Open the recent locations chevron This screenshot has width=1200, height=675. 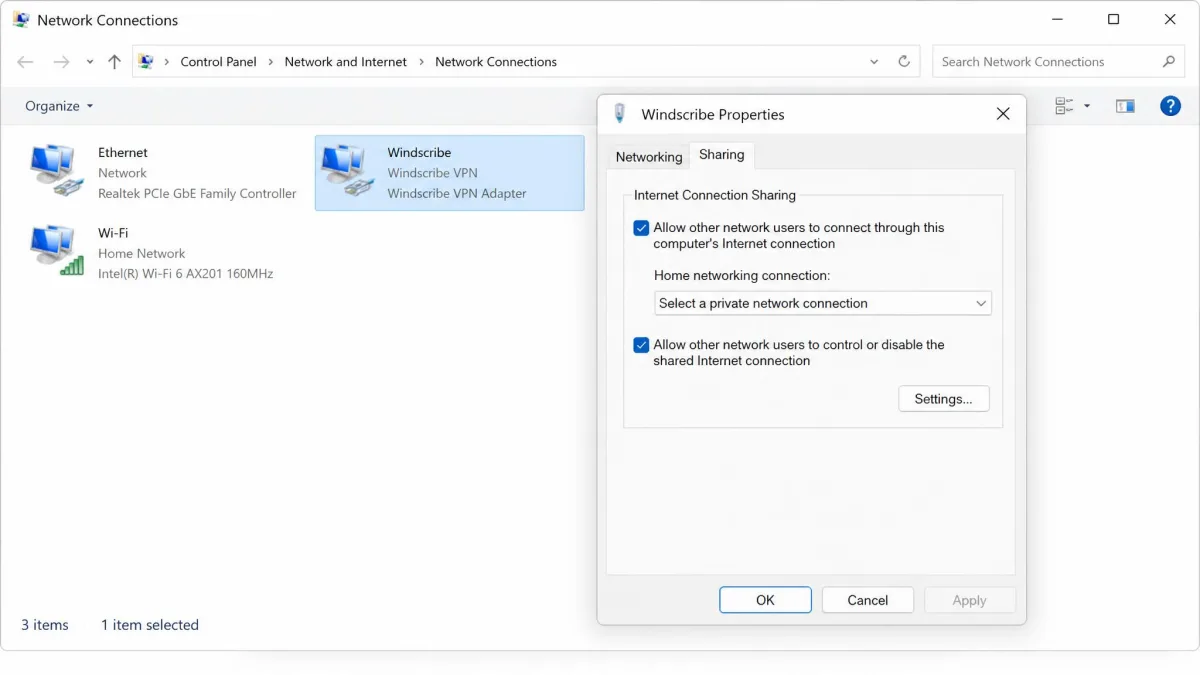(x=90, y=62)
